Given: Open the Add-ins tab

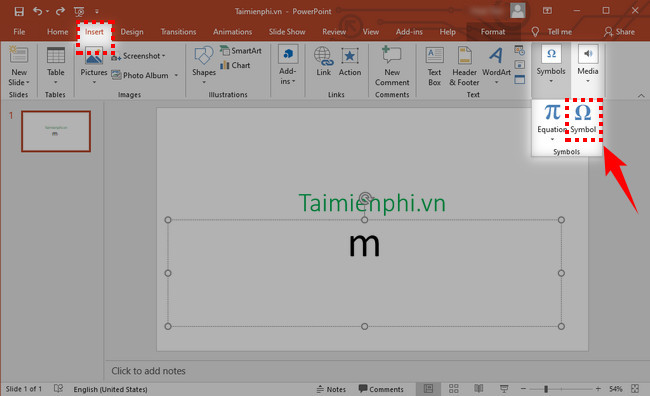Looking at the screenshot, I should pyautogui.click(x=409, y=32).
